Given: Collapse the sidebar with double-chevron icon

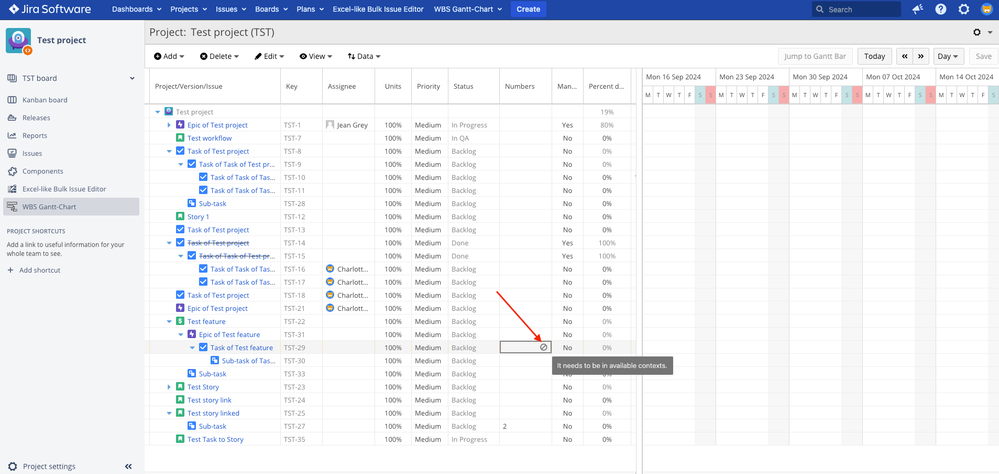Looking at the screenshot, I should pyautogui.click(x=128, y=466).
